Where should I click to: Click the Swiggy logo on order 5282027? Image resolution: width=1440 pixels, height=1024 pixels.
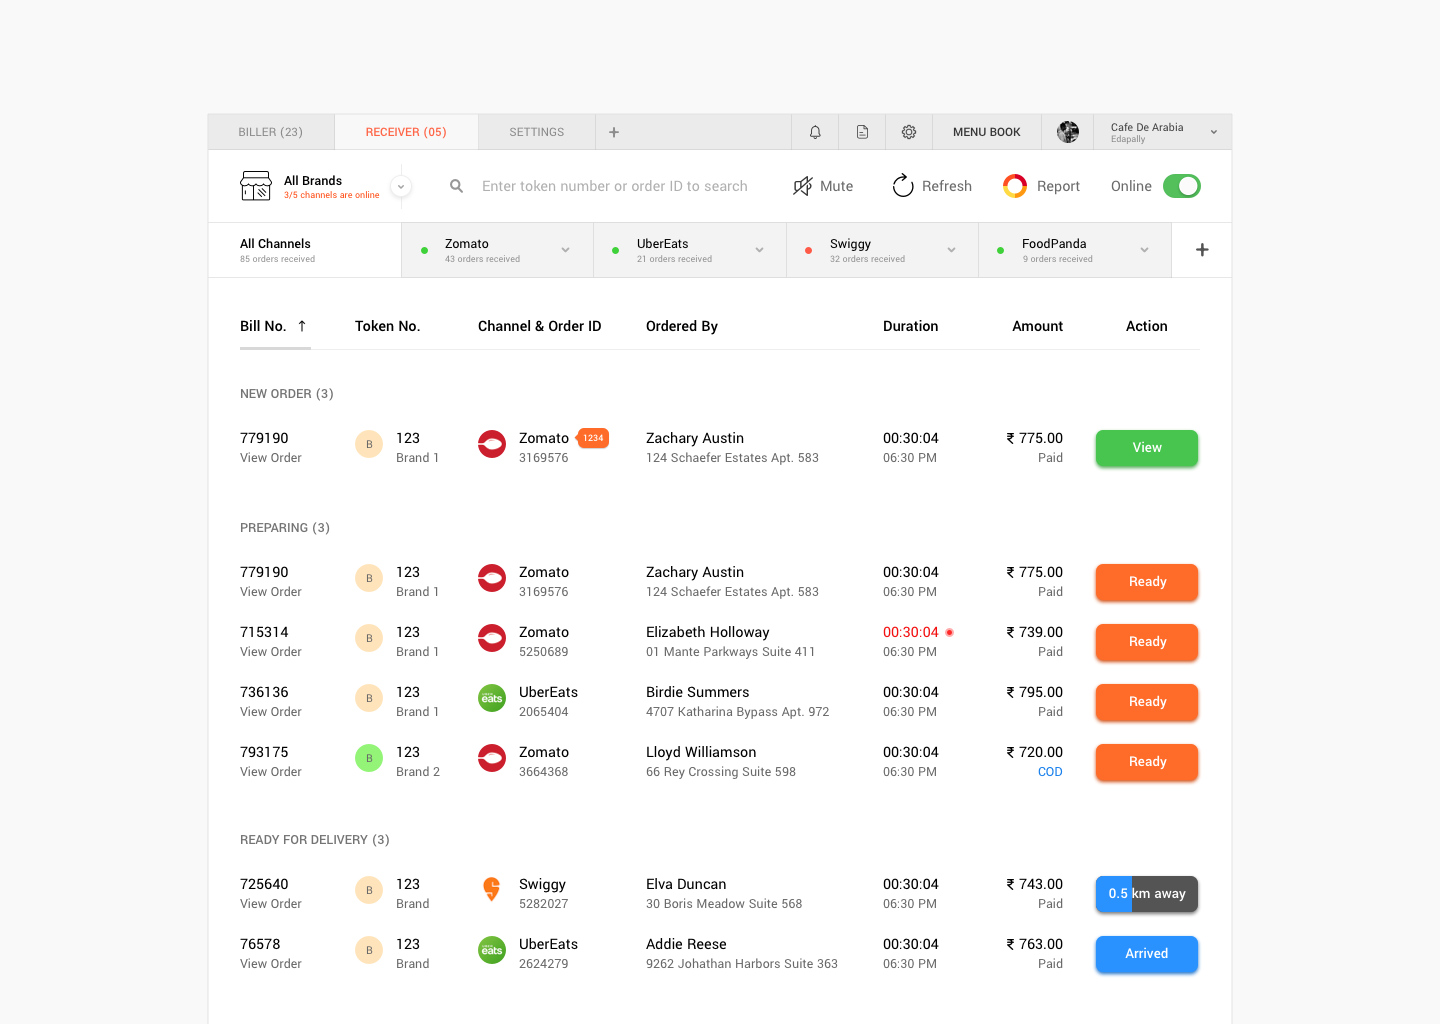492,890
